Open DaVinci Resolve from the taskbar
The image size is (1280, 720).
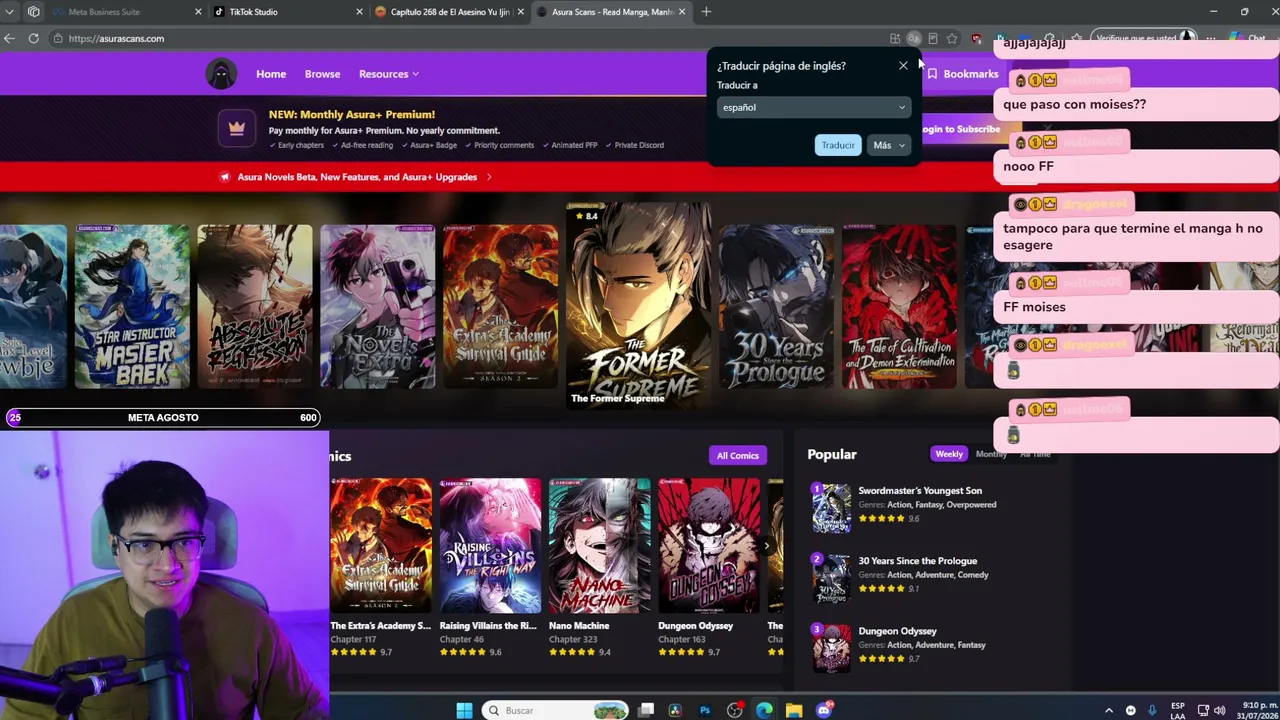pos(676,710)
